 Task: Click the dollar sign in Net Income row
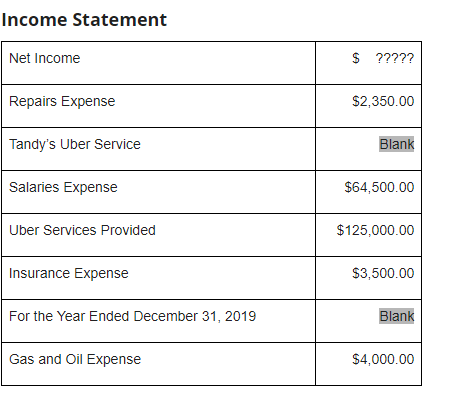tap(356, 58)
